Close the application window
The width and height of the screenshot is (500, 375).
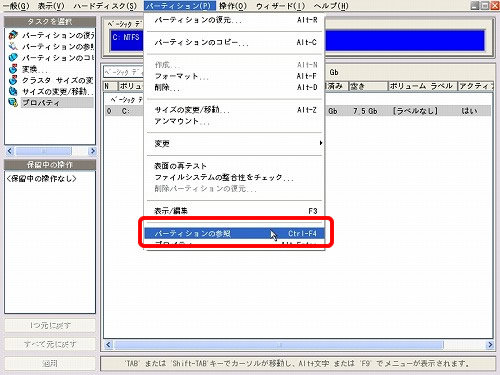click(495, 5)
